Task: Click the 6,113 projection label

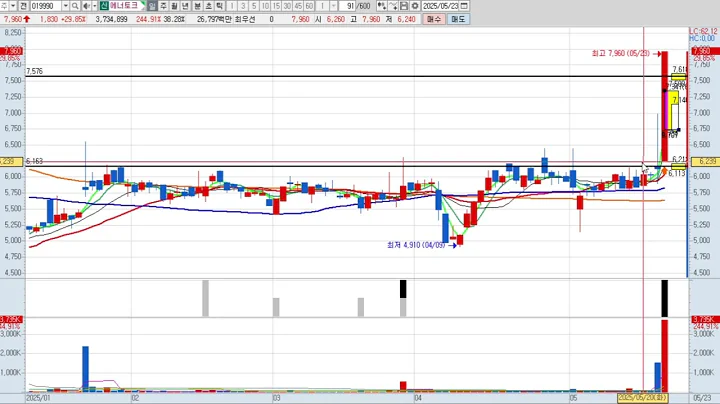Action: coord(677,174)
